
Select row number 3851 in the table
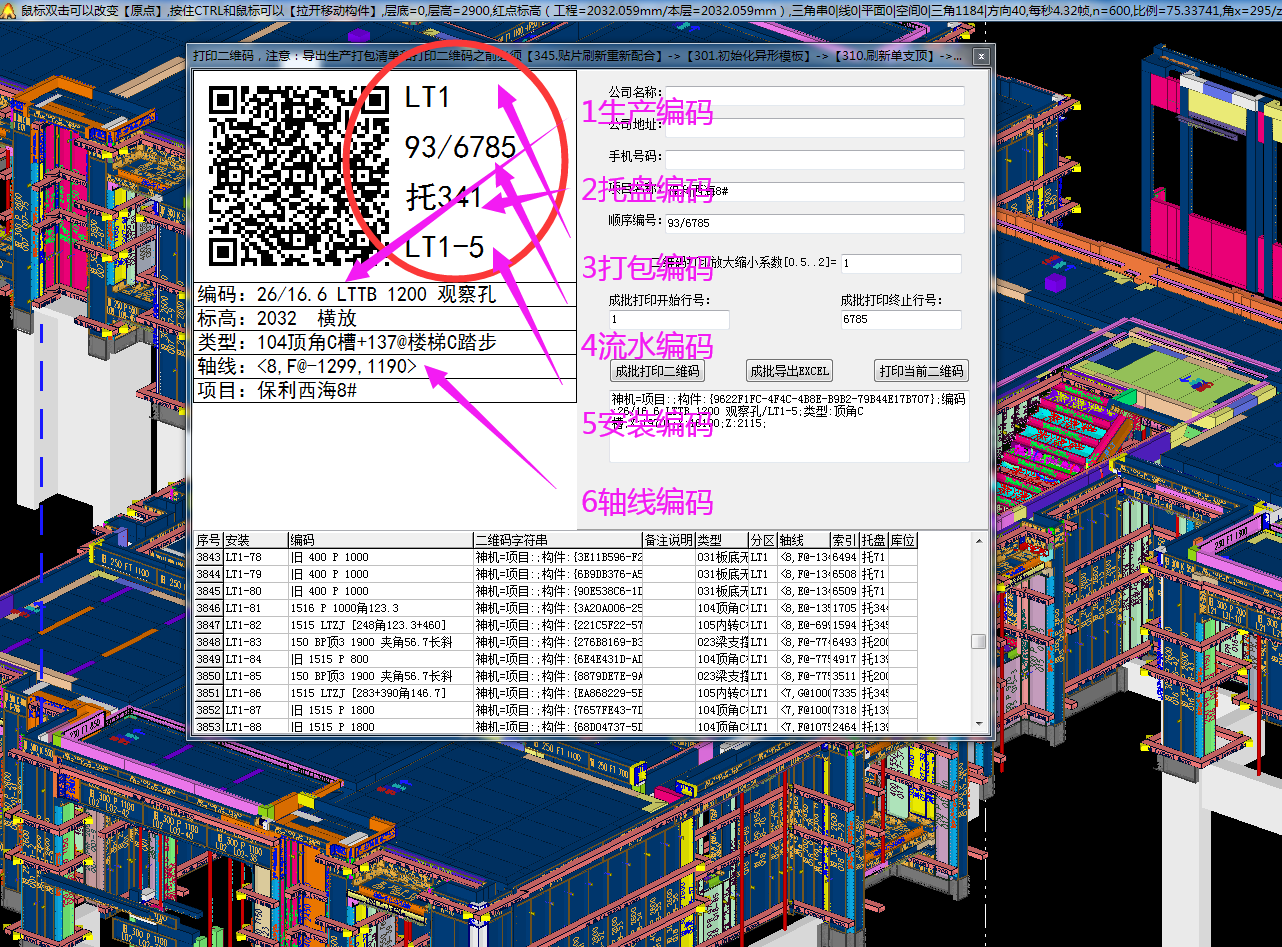[207, 693]
